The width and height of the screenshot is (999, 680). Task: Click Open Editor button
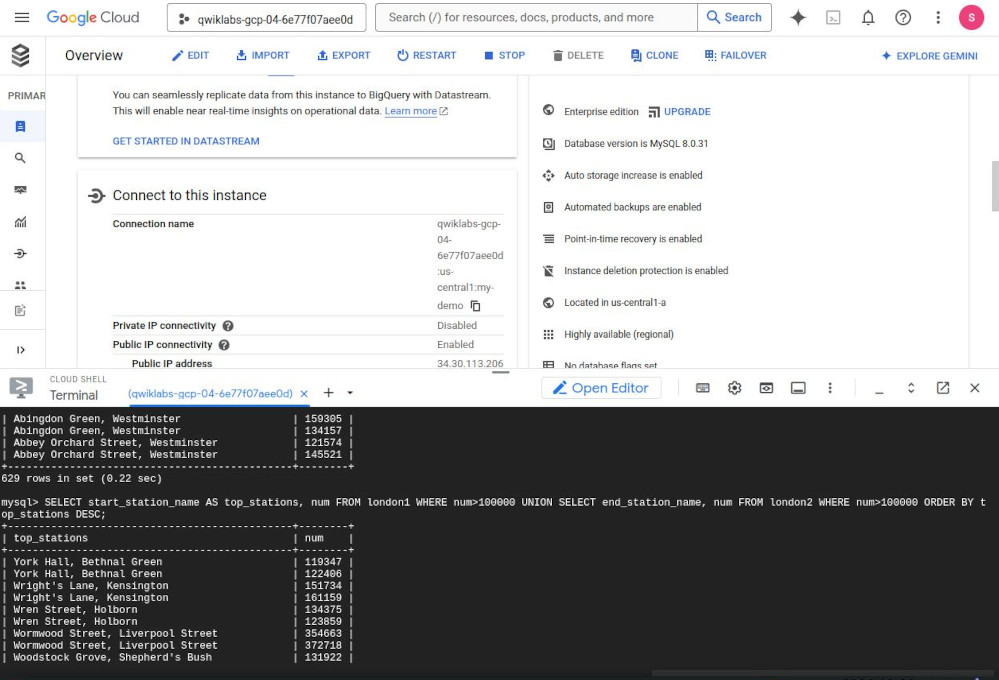pyautogui.click(x=601, y=388)
